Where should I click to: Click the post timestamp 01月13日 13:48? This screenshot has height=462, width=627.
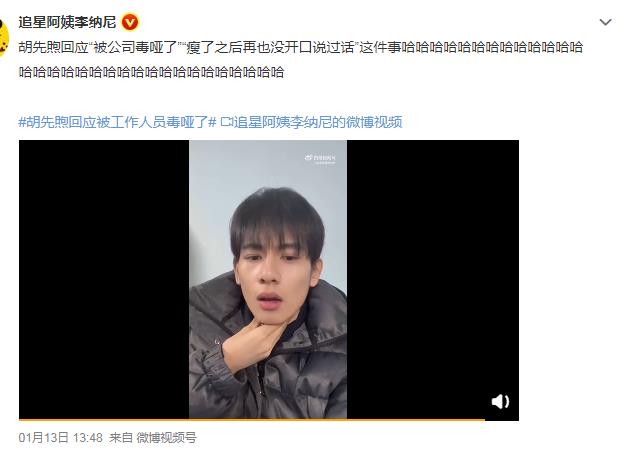pyautogui.click(x=60, y=438)
